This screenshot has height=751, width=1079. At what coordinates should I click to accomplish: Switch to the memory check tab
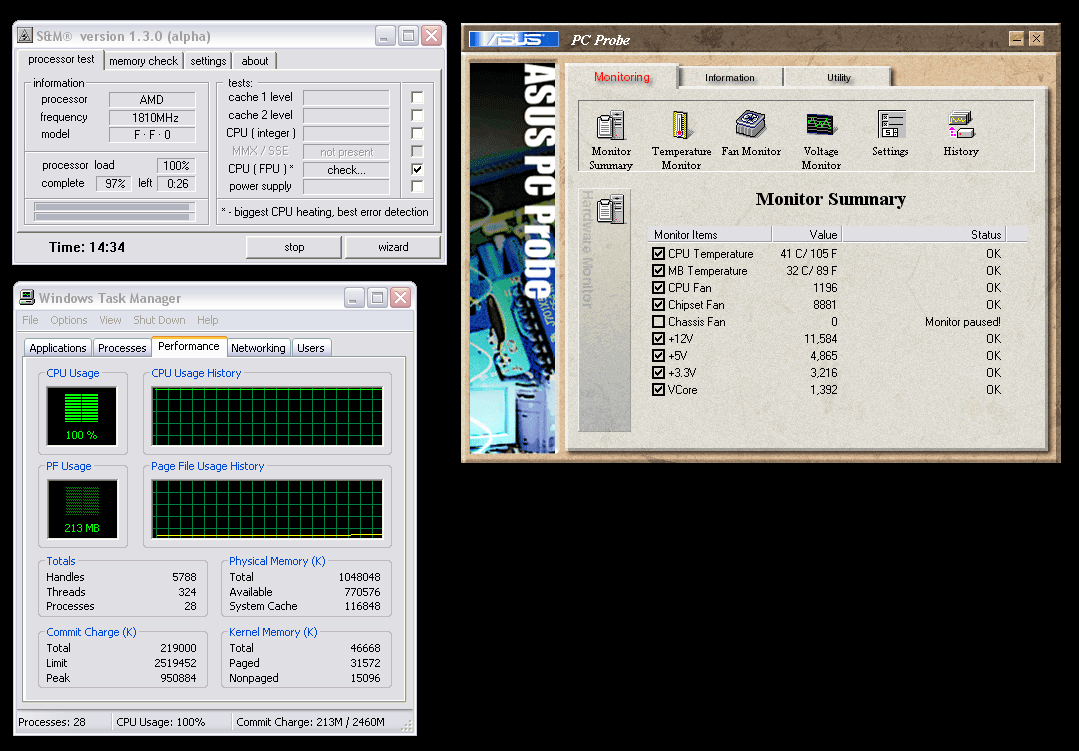point(143,61)
